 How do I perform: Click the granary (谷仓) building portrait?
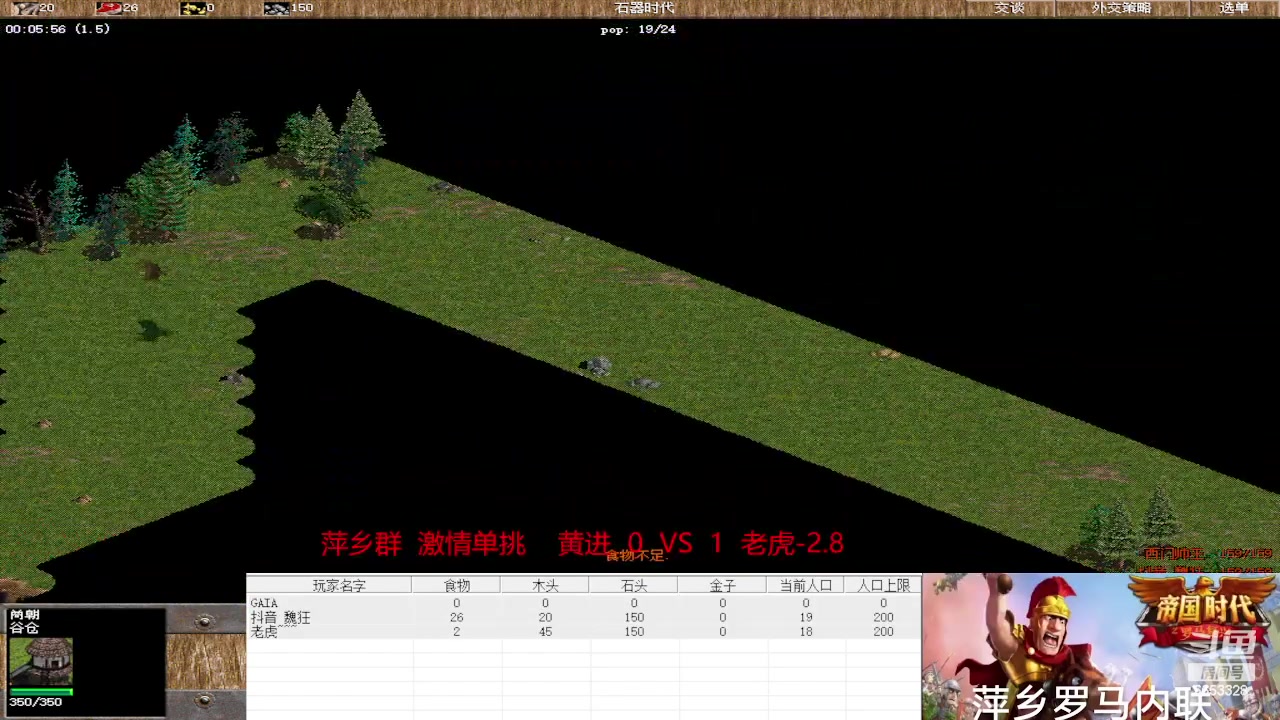[x=41, y=661]
